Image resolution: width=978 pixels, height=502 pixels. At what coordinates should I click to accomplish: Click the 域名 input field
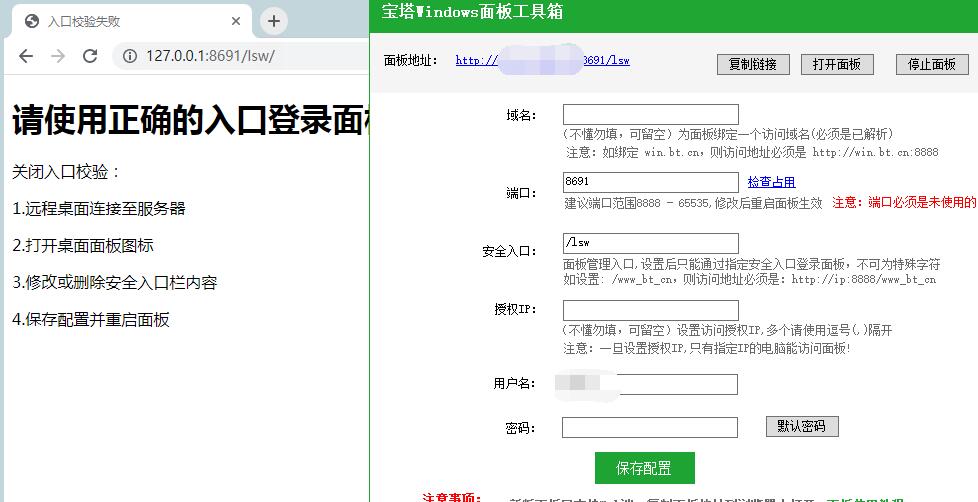651,115
